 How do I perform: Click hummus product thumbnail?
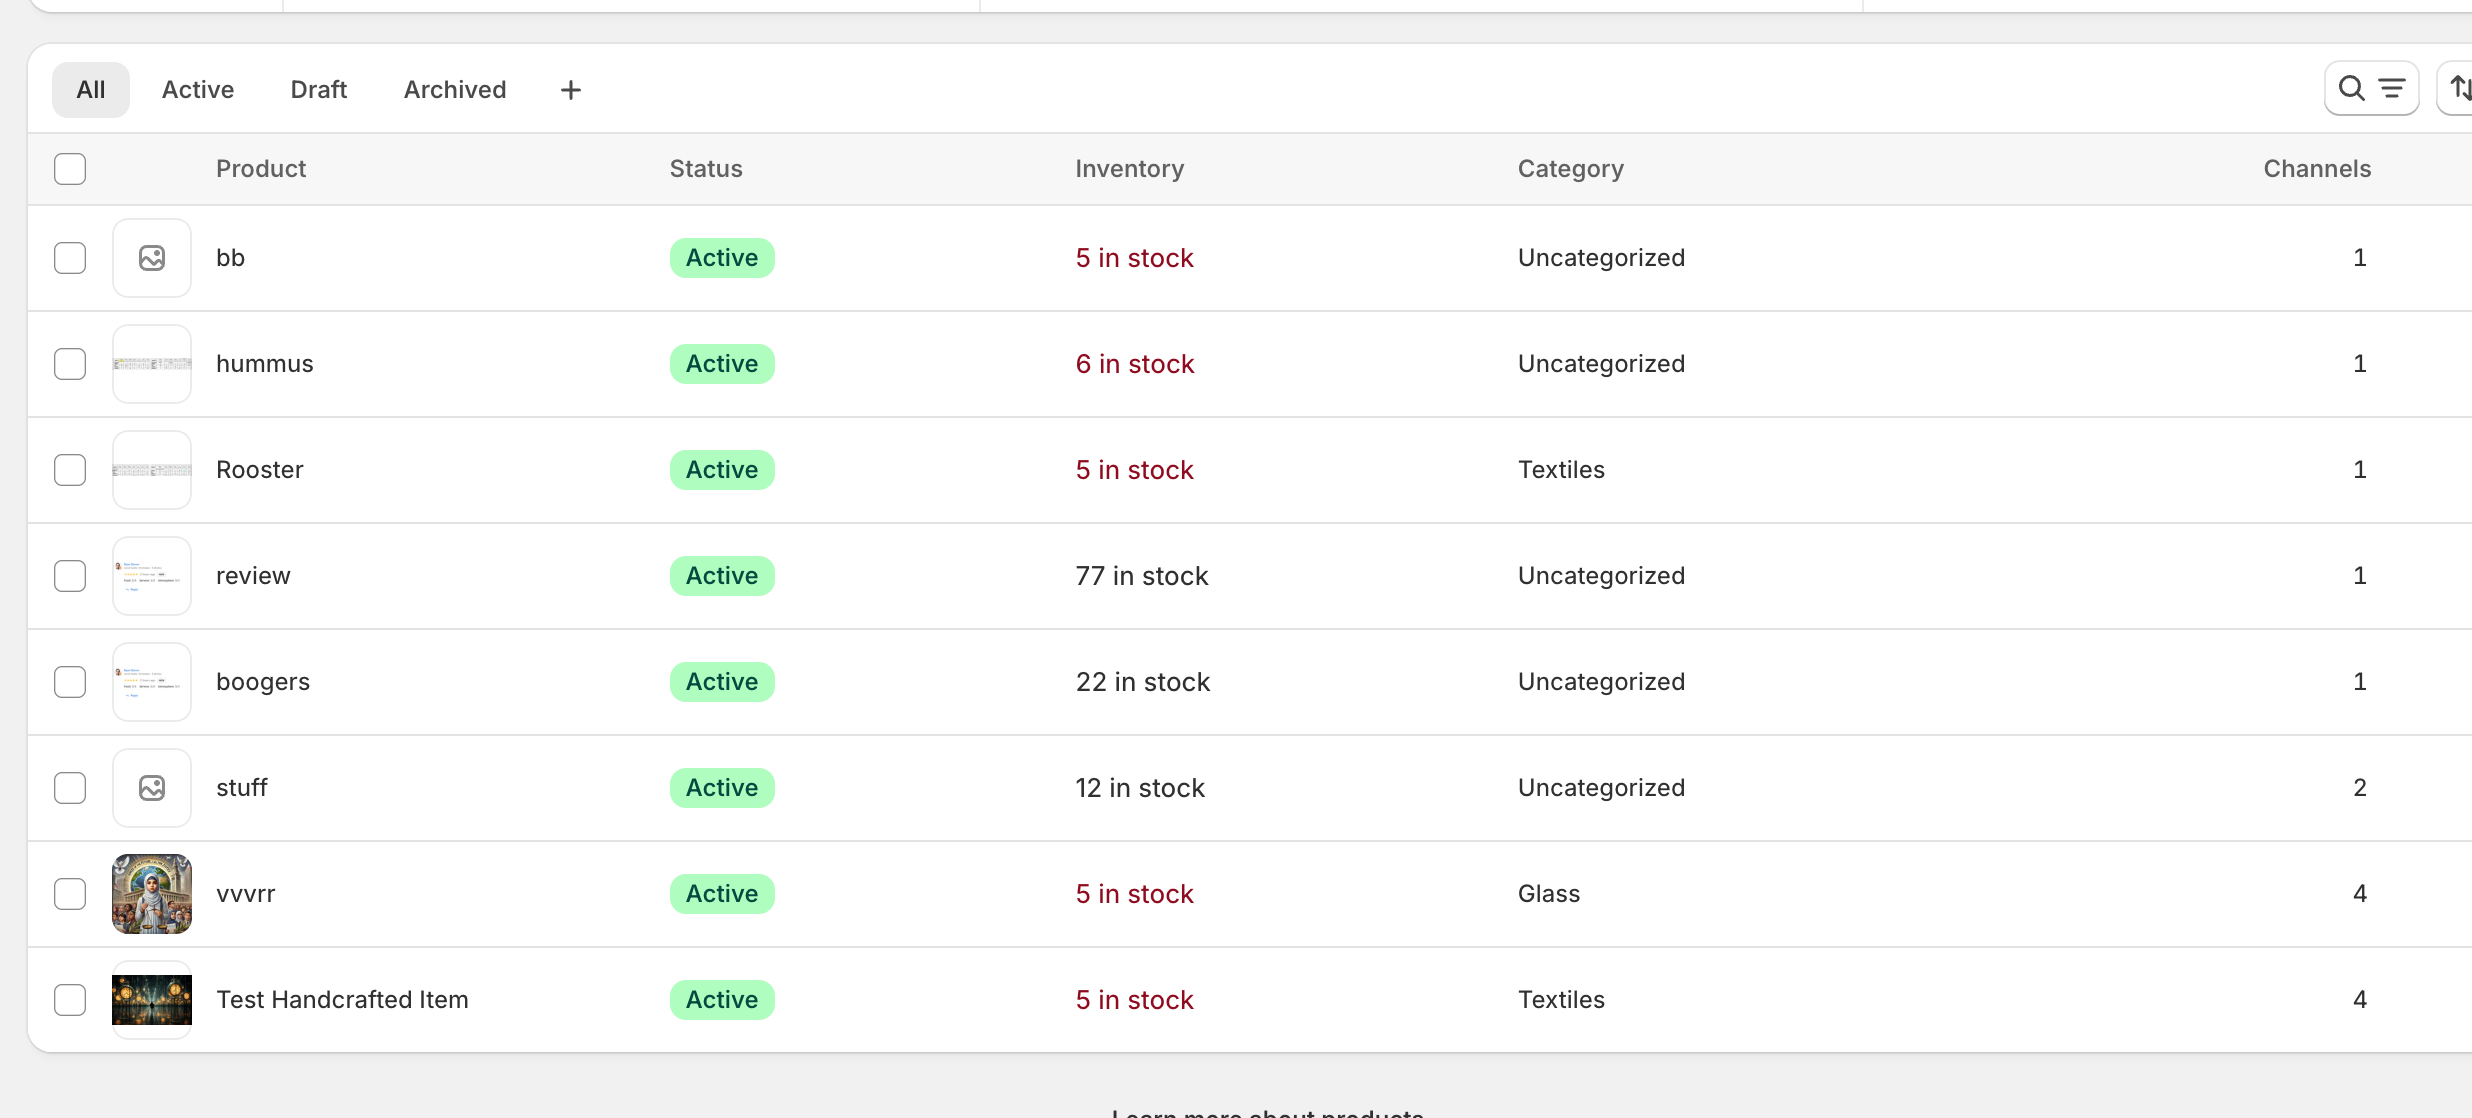pos(152,364)
